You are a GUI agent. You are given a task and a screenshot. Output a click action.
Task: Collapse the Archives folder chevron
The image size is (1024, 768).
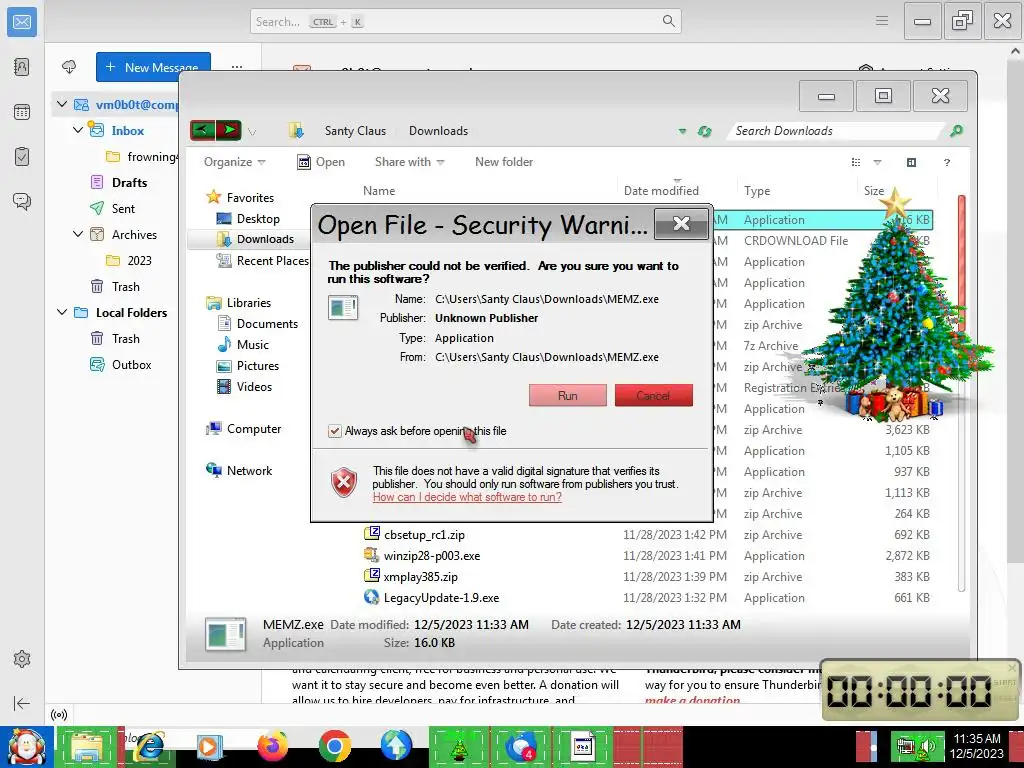[78, 234]
